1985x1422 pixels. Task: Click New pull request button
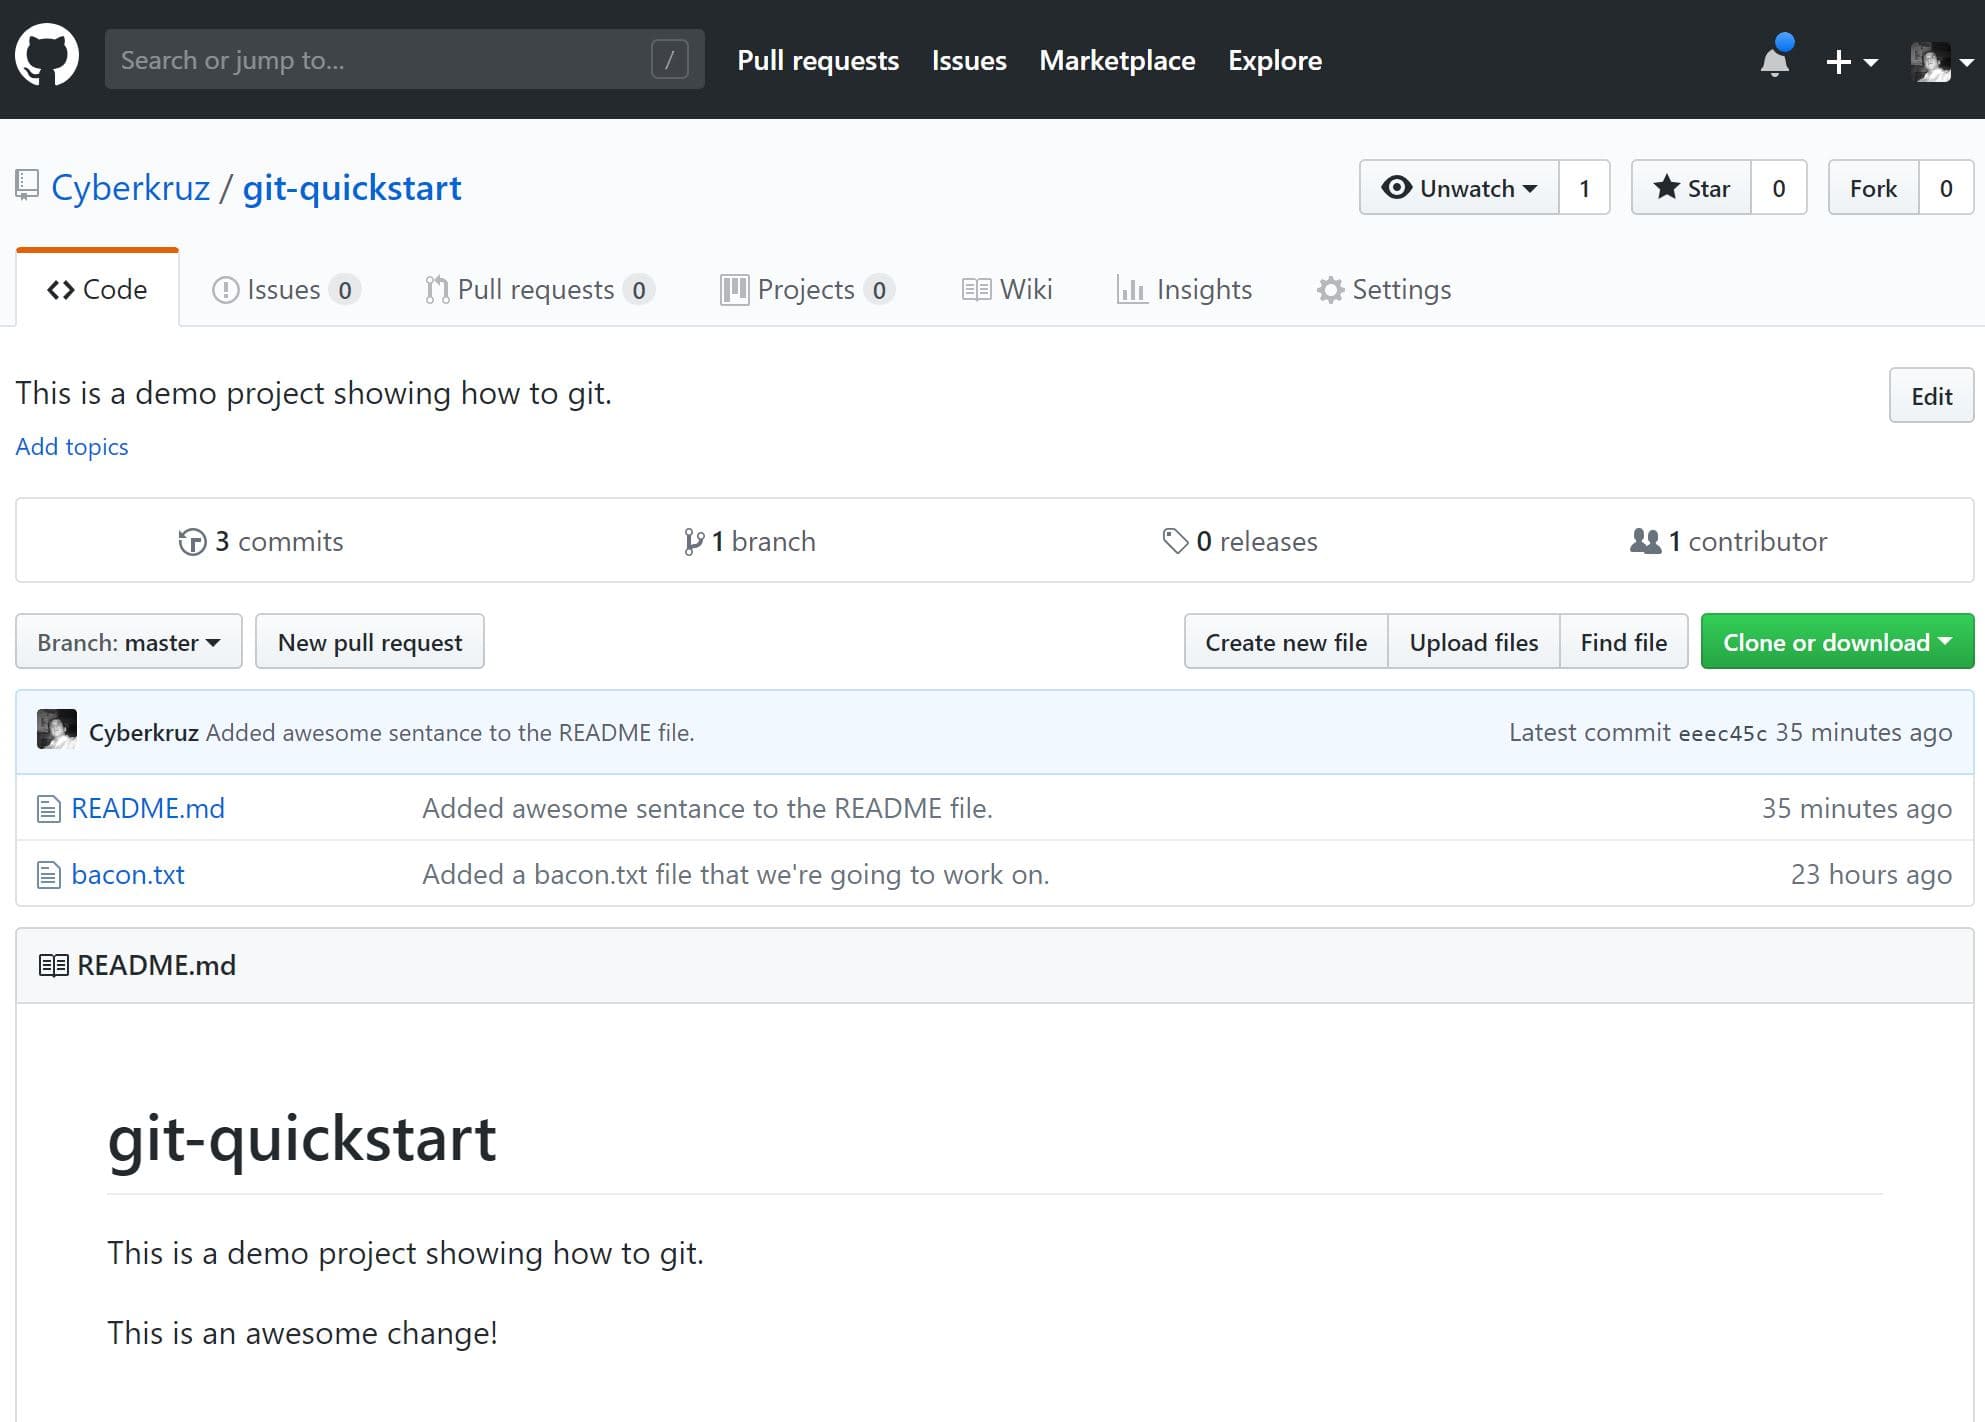coord(370,642)
